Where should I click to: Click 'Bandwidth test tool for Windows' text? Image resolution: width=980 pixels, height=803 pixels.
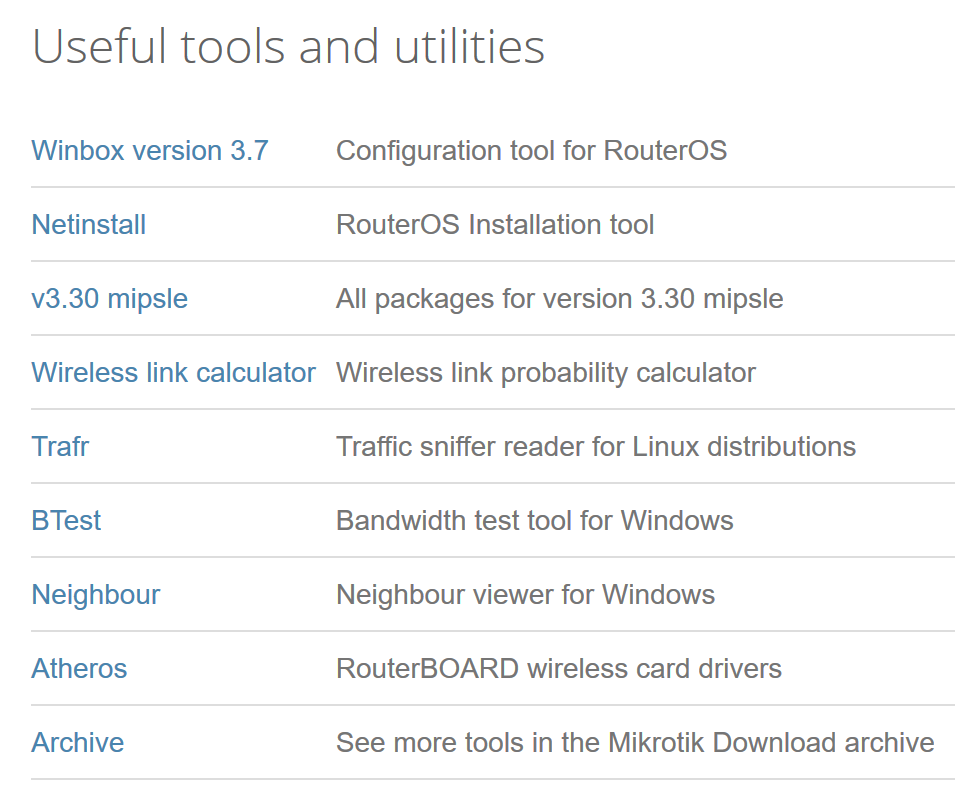(535, 521)
